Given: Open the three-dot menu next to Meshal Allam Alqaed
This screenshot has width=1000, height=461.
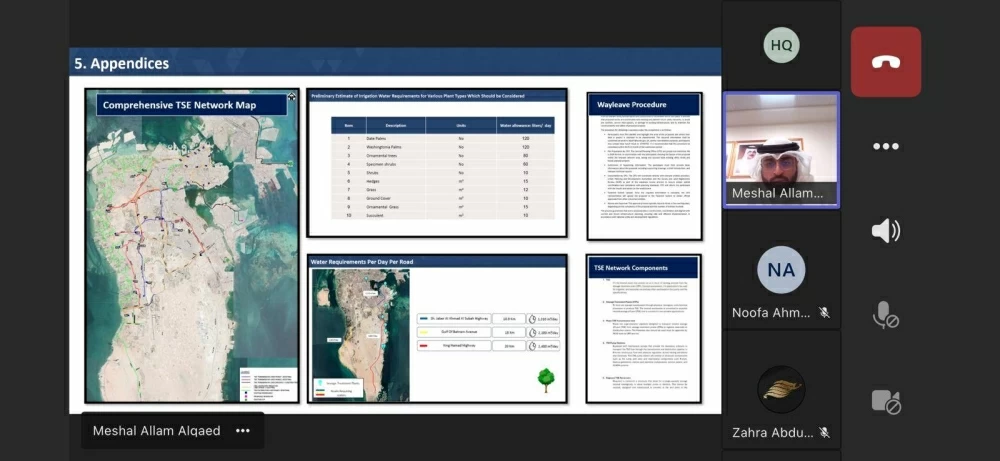Looking at the screenshot, I should 243,431.
